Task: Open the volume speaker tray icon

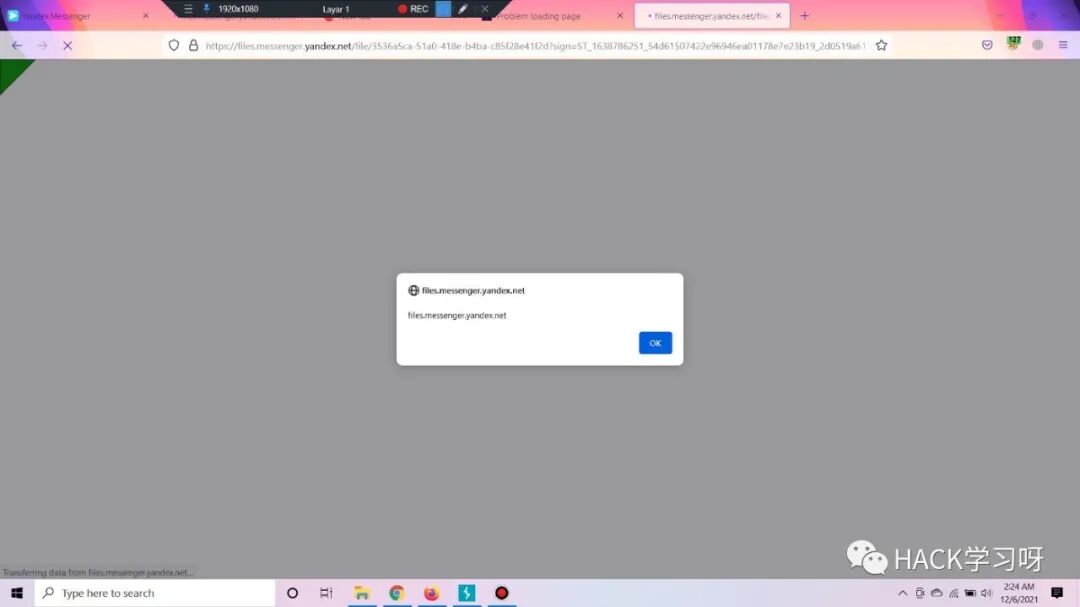Action: (986, 593)
